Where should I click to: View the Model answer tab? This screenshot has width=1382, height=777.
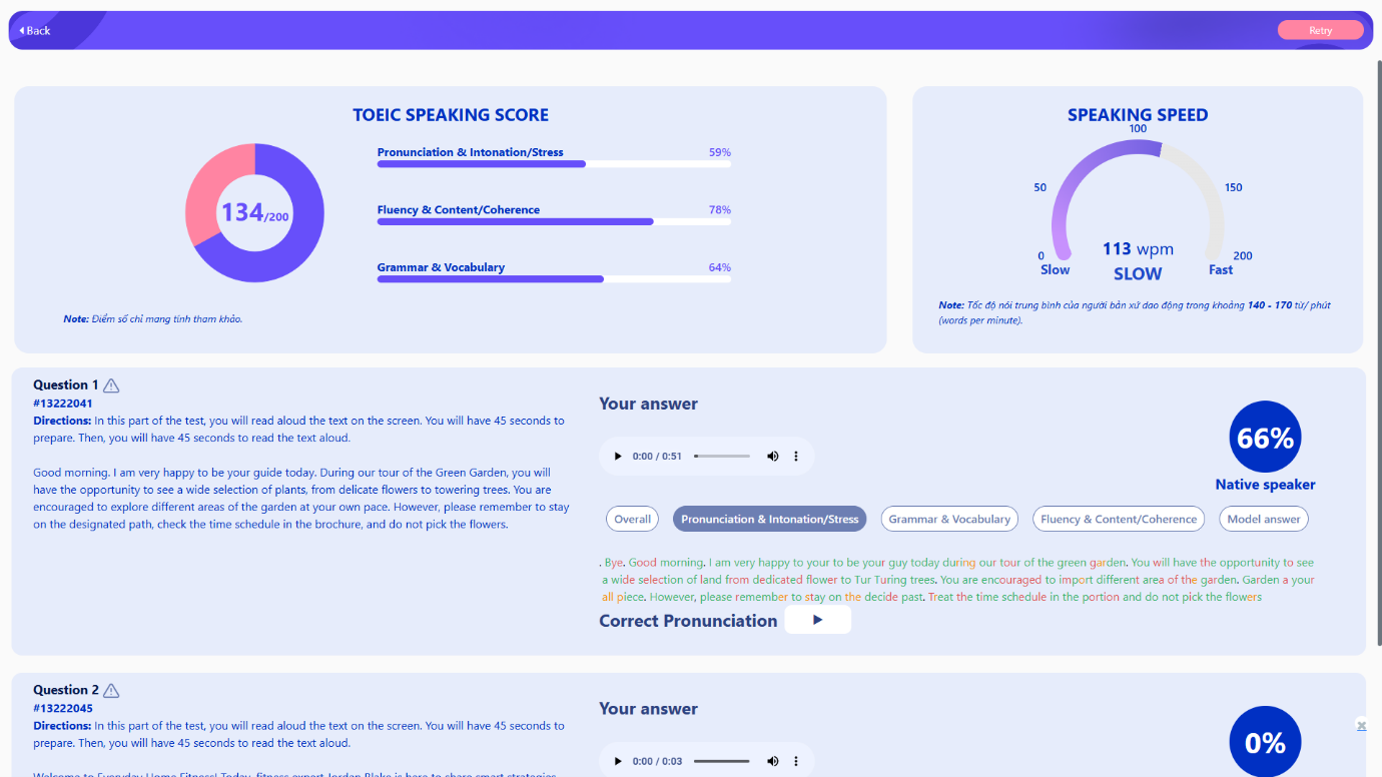[x=1264, y=519]
